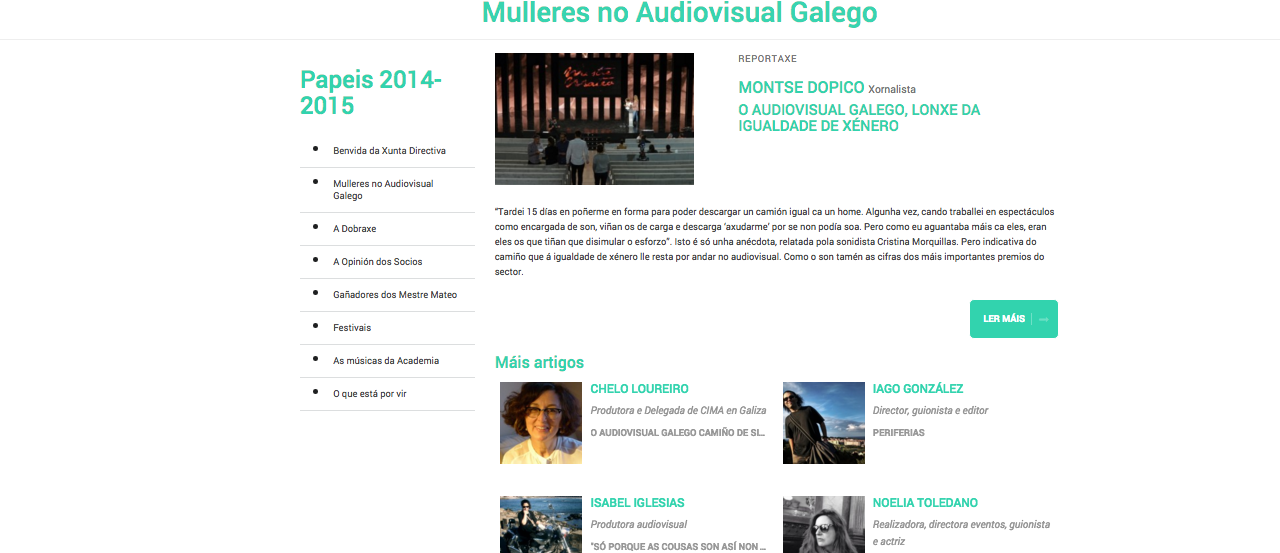Click the arrow icon in LER MÁIS button

point(1044,319)
